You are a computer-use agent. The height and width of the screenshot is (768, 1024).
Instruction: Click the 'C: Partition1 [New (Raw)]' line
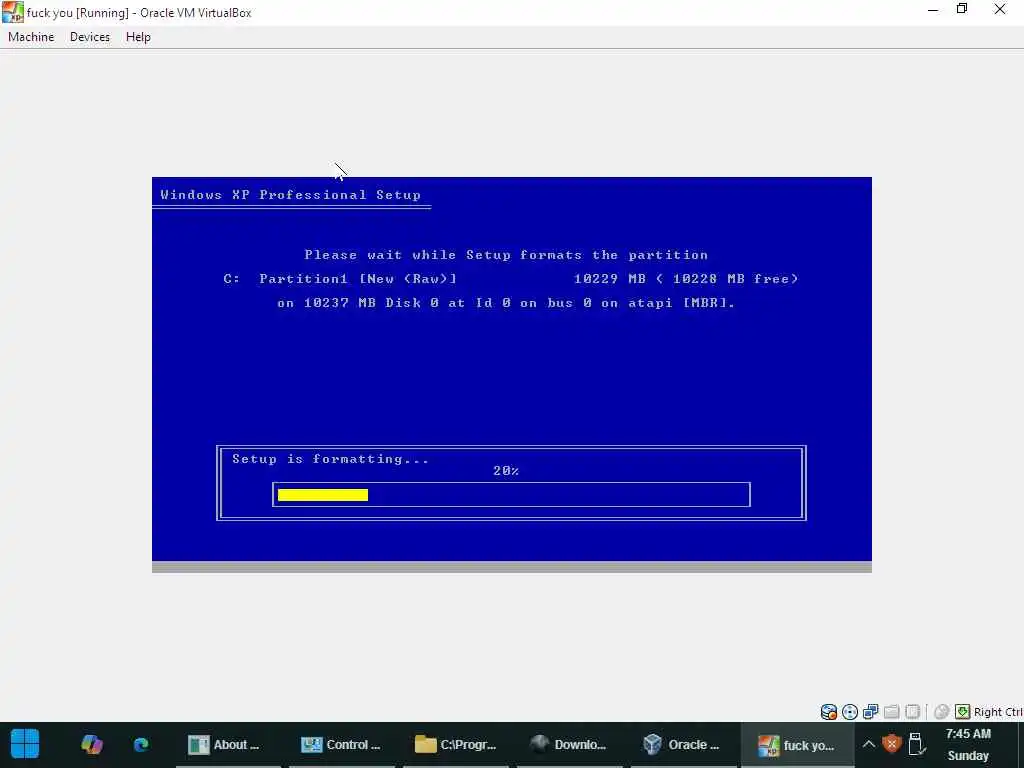(x=340, y=279)
